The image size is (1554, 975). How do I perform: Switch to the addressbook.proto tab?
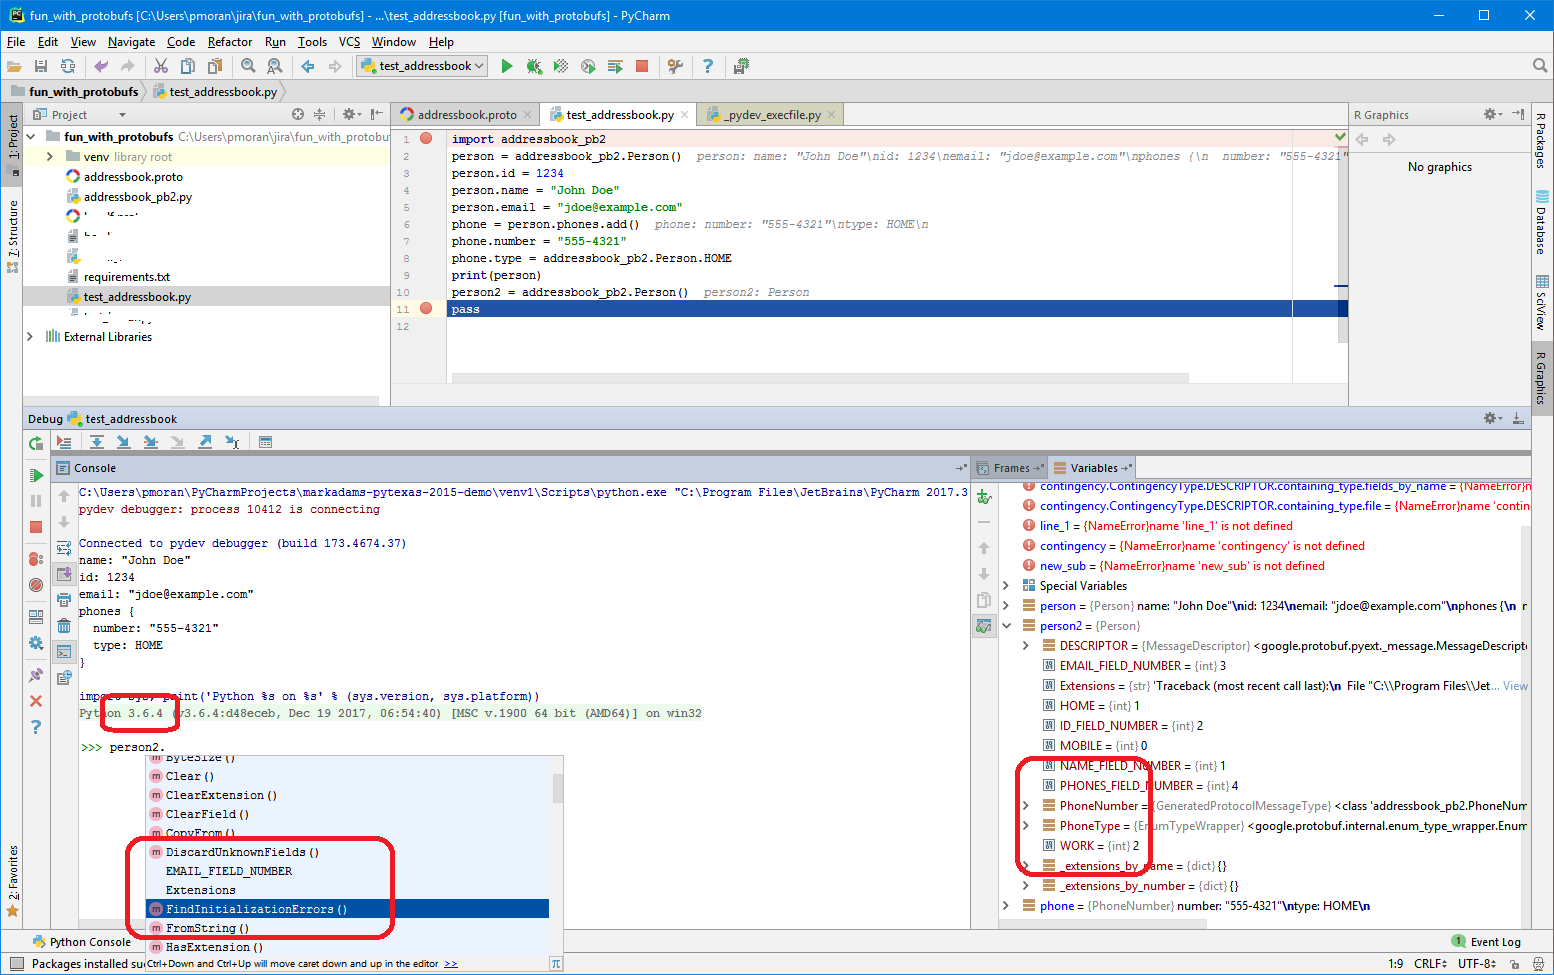(x=465, y=114)
